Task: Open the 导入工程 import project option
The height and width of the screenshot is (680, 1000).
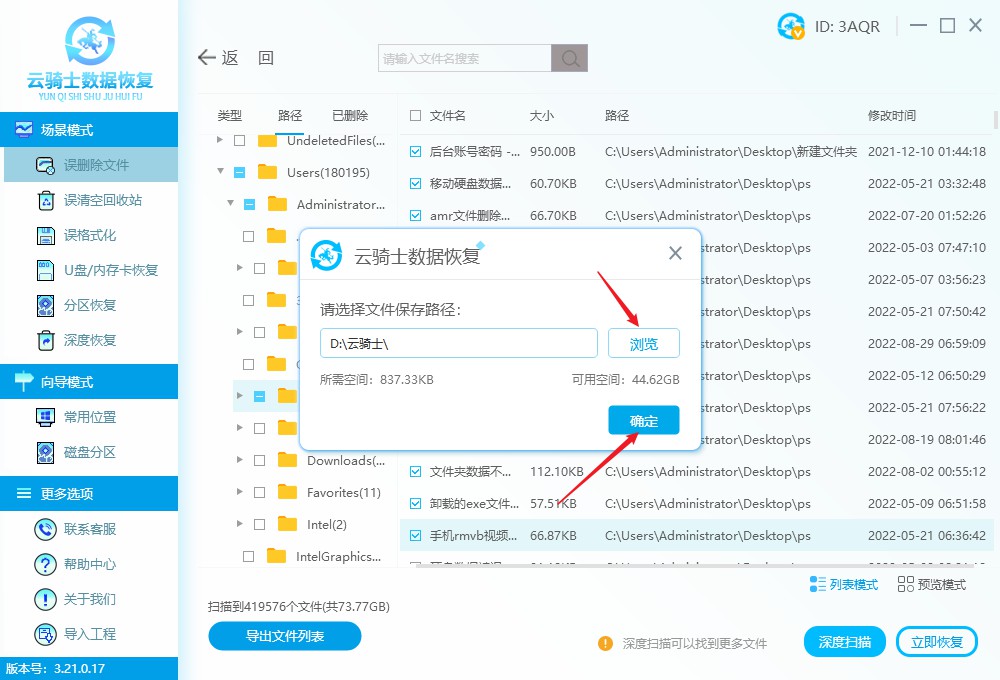Action: pos(90,633)
